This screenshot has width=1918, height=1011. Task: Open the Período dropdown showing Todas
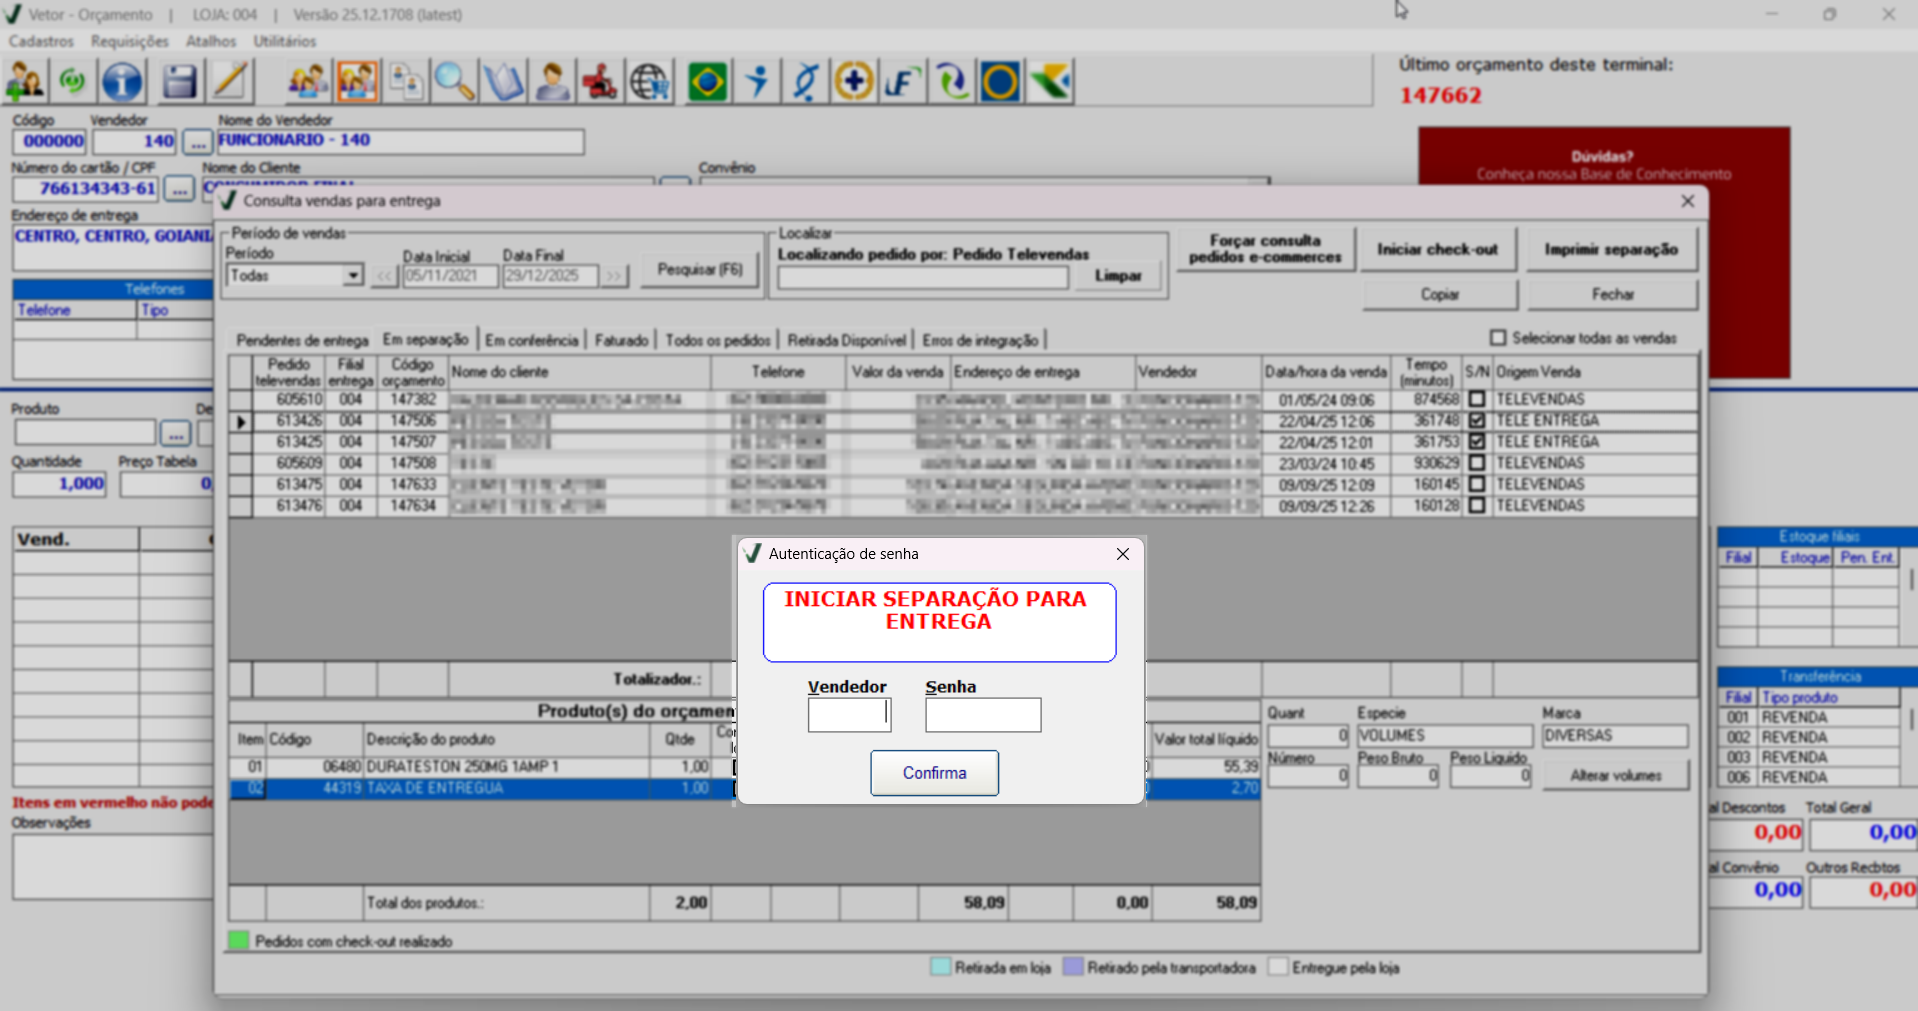[x=352, y=275]
